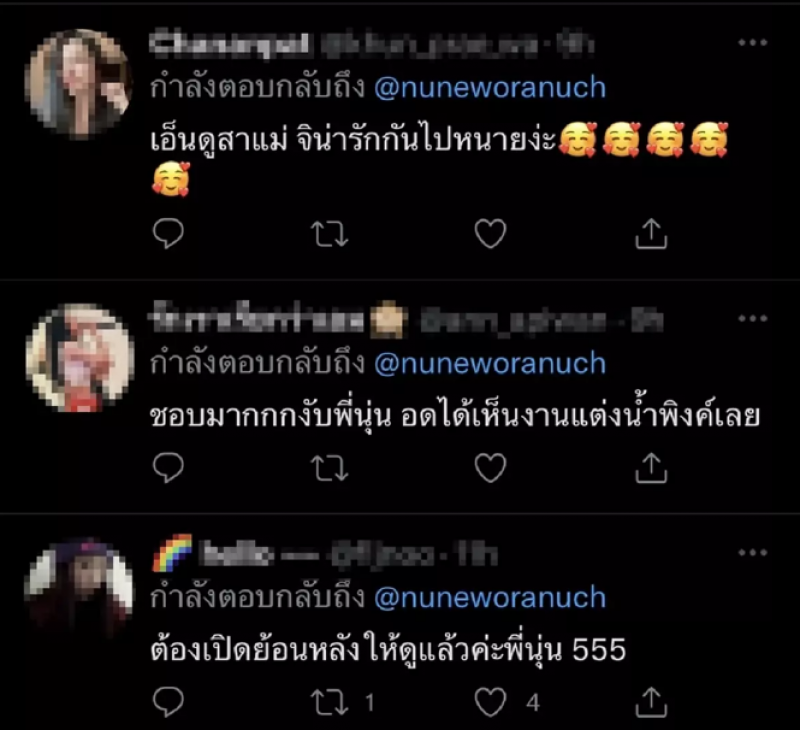Share the tweet ending with 555
The width and height of the screenshot is (800, 730).
coord(651,702)
